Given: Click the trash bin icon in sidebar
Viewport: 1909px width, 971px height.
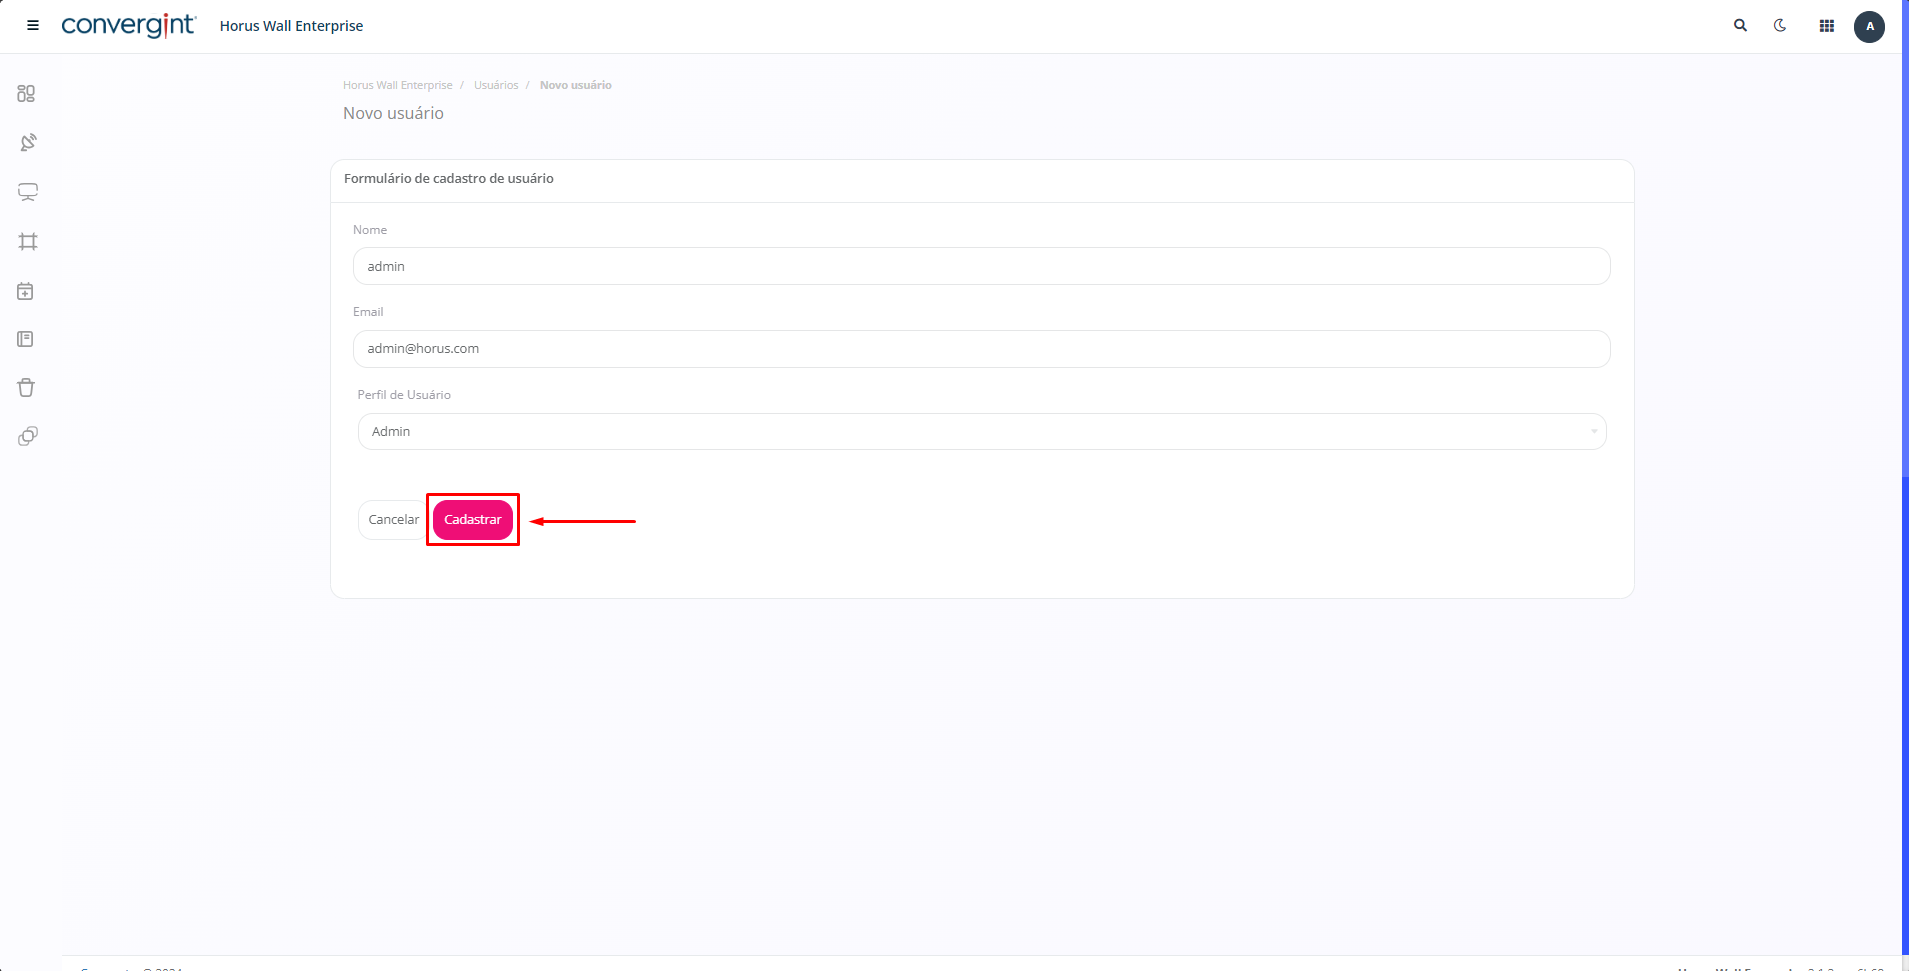Looking at the screenshot, I should 27,388.
